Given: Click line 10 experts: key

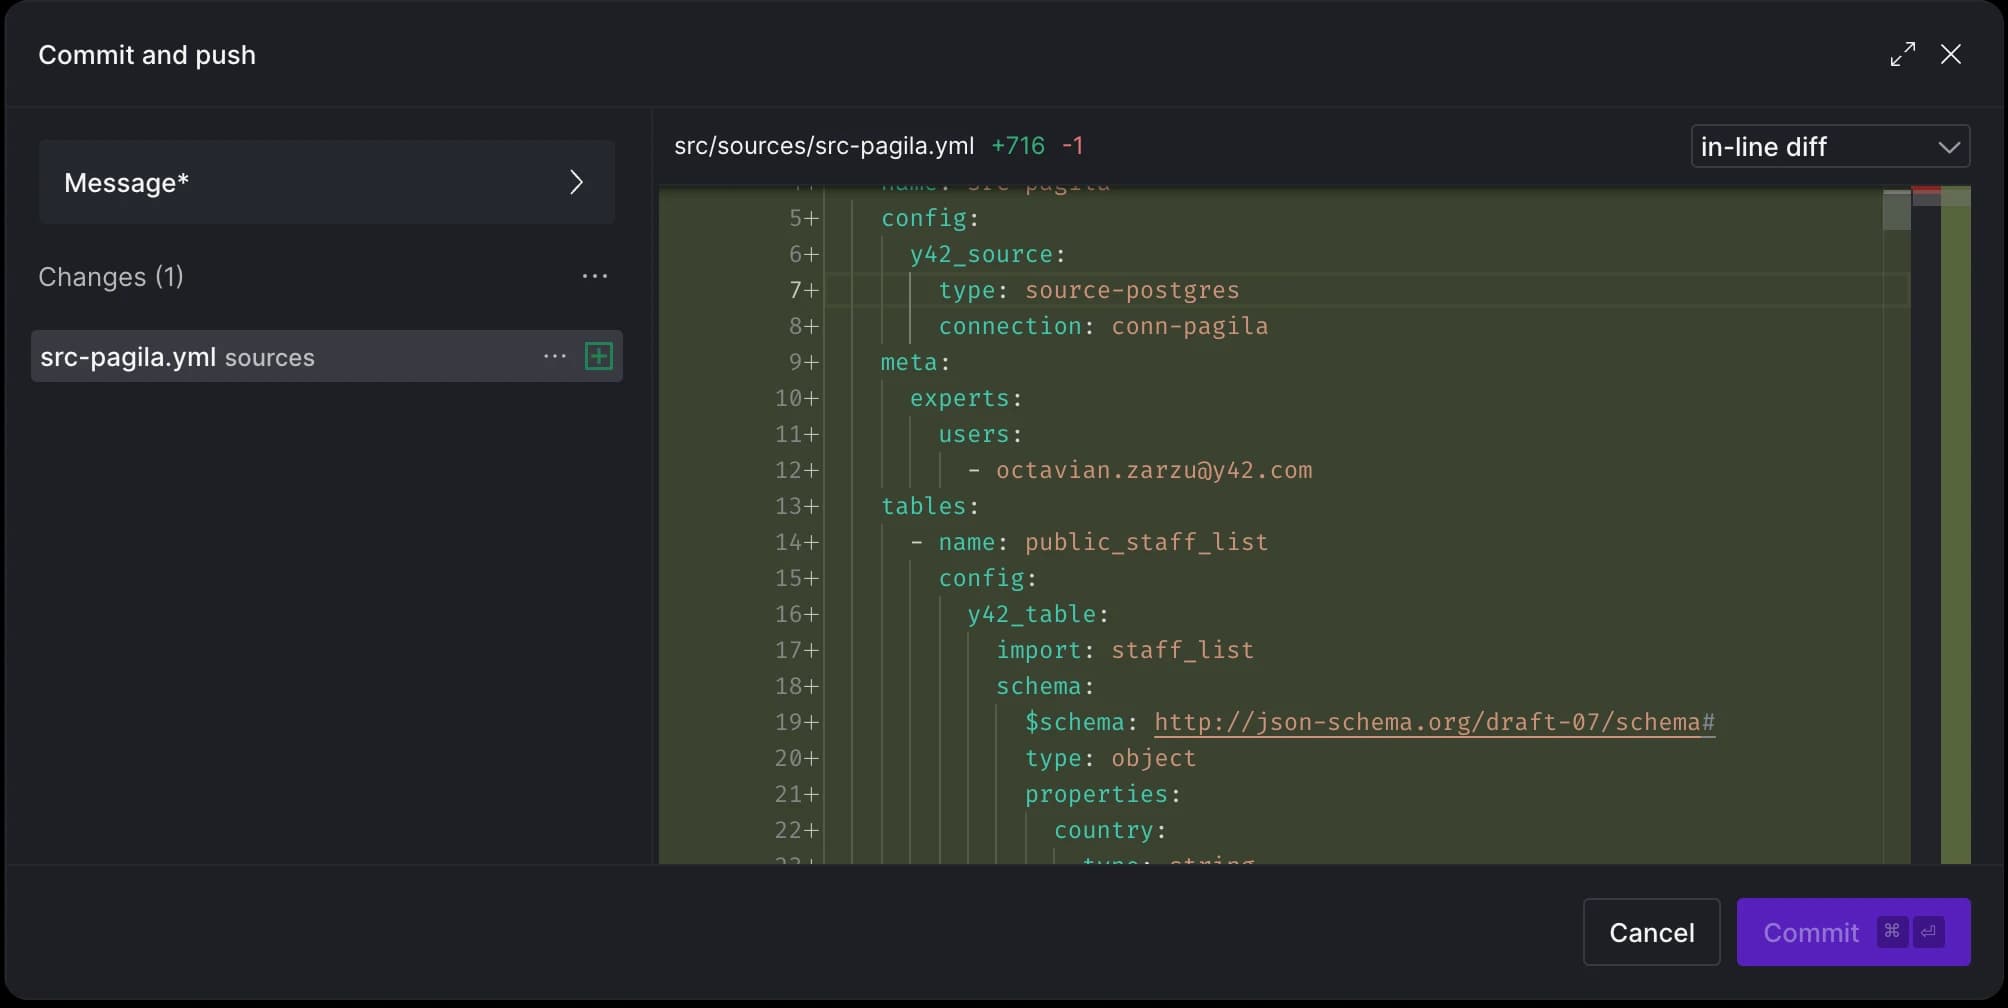Looking at the screenshot, I should coord(966,398).
